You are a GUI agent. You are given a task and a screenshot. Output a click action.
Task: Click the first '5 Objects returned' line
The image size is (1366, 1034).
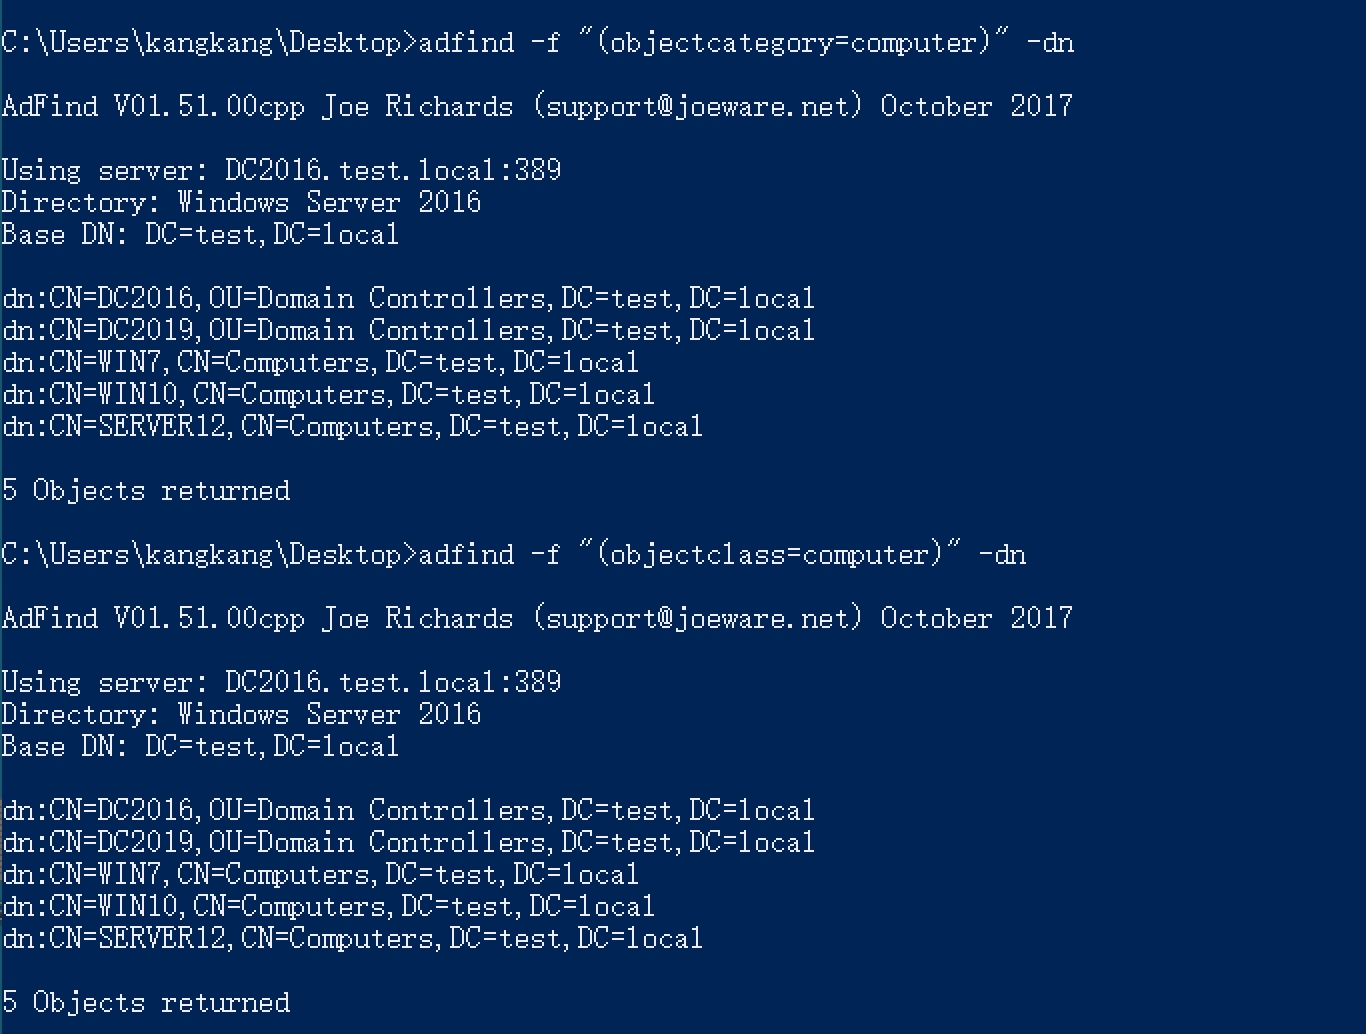point(146,490)
